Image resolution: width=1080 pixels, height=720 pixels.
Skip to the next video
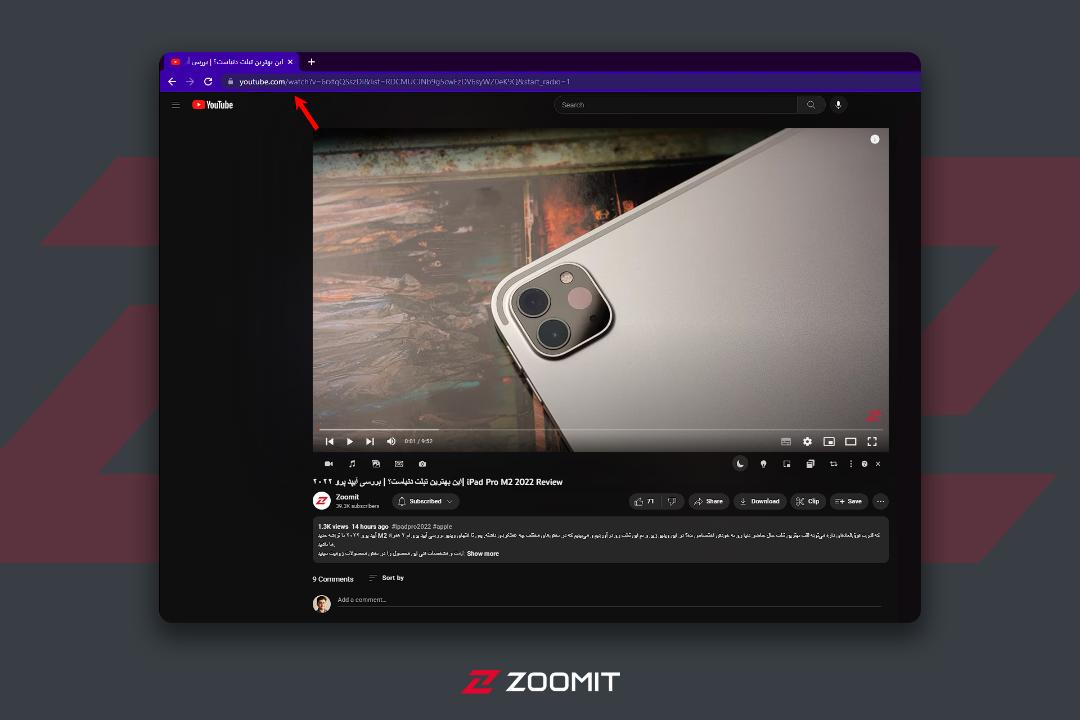(370, 441)
